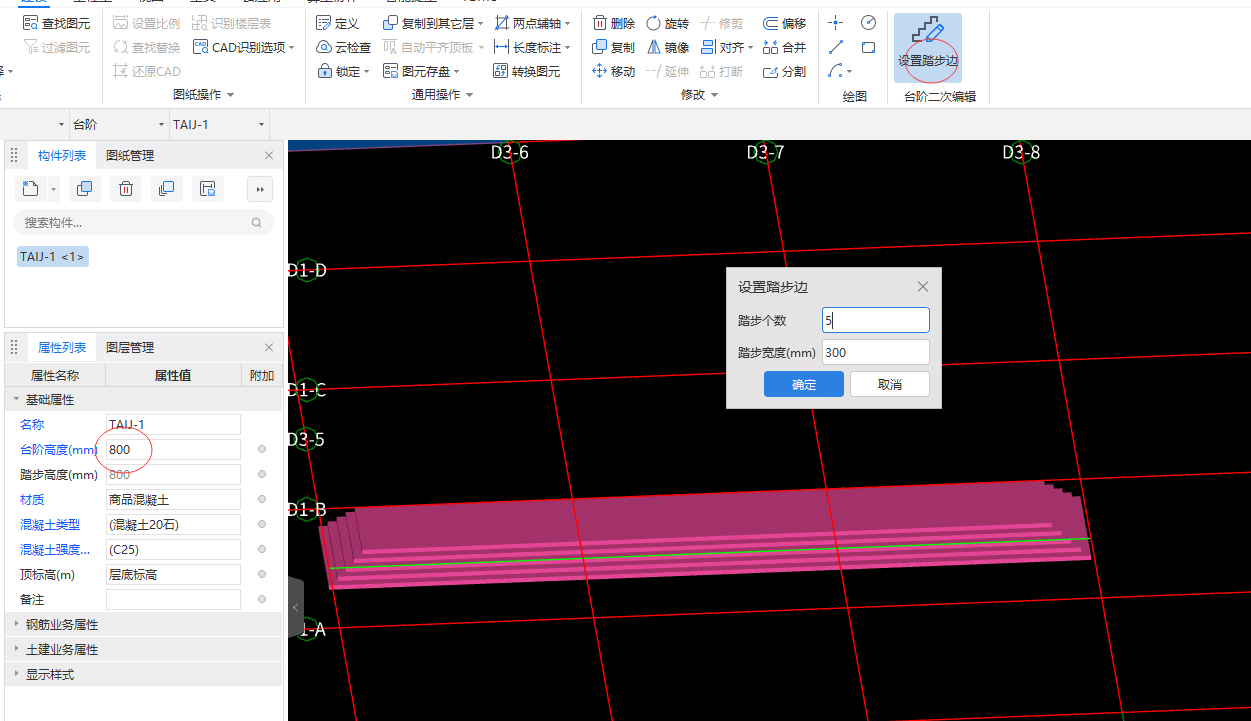Click the 踏步宽度(mm) input field

(876, 352)
